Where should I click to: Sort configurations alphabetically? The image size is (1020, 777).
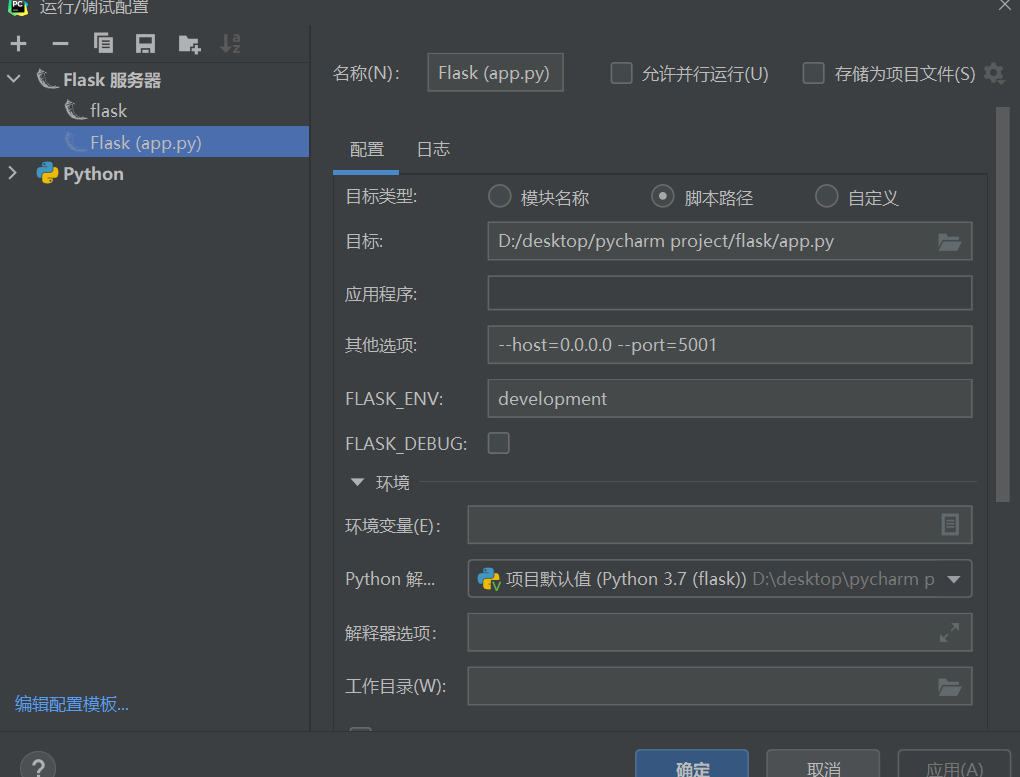point(231,43)
